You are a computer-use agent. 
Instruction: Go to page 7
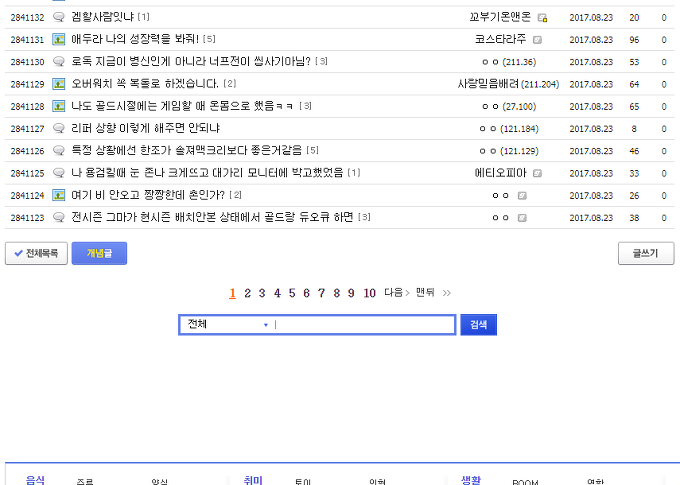tap(321, 293)
